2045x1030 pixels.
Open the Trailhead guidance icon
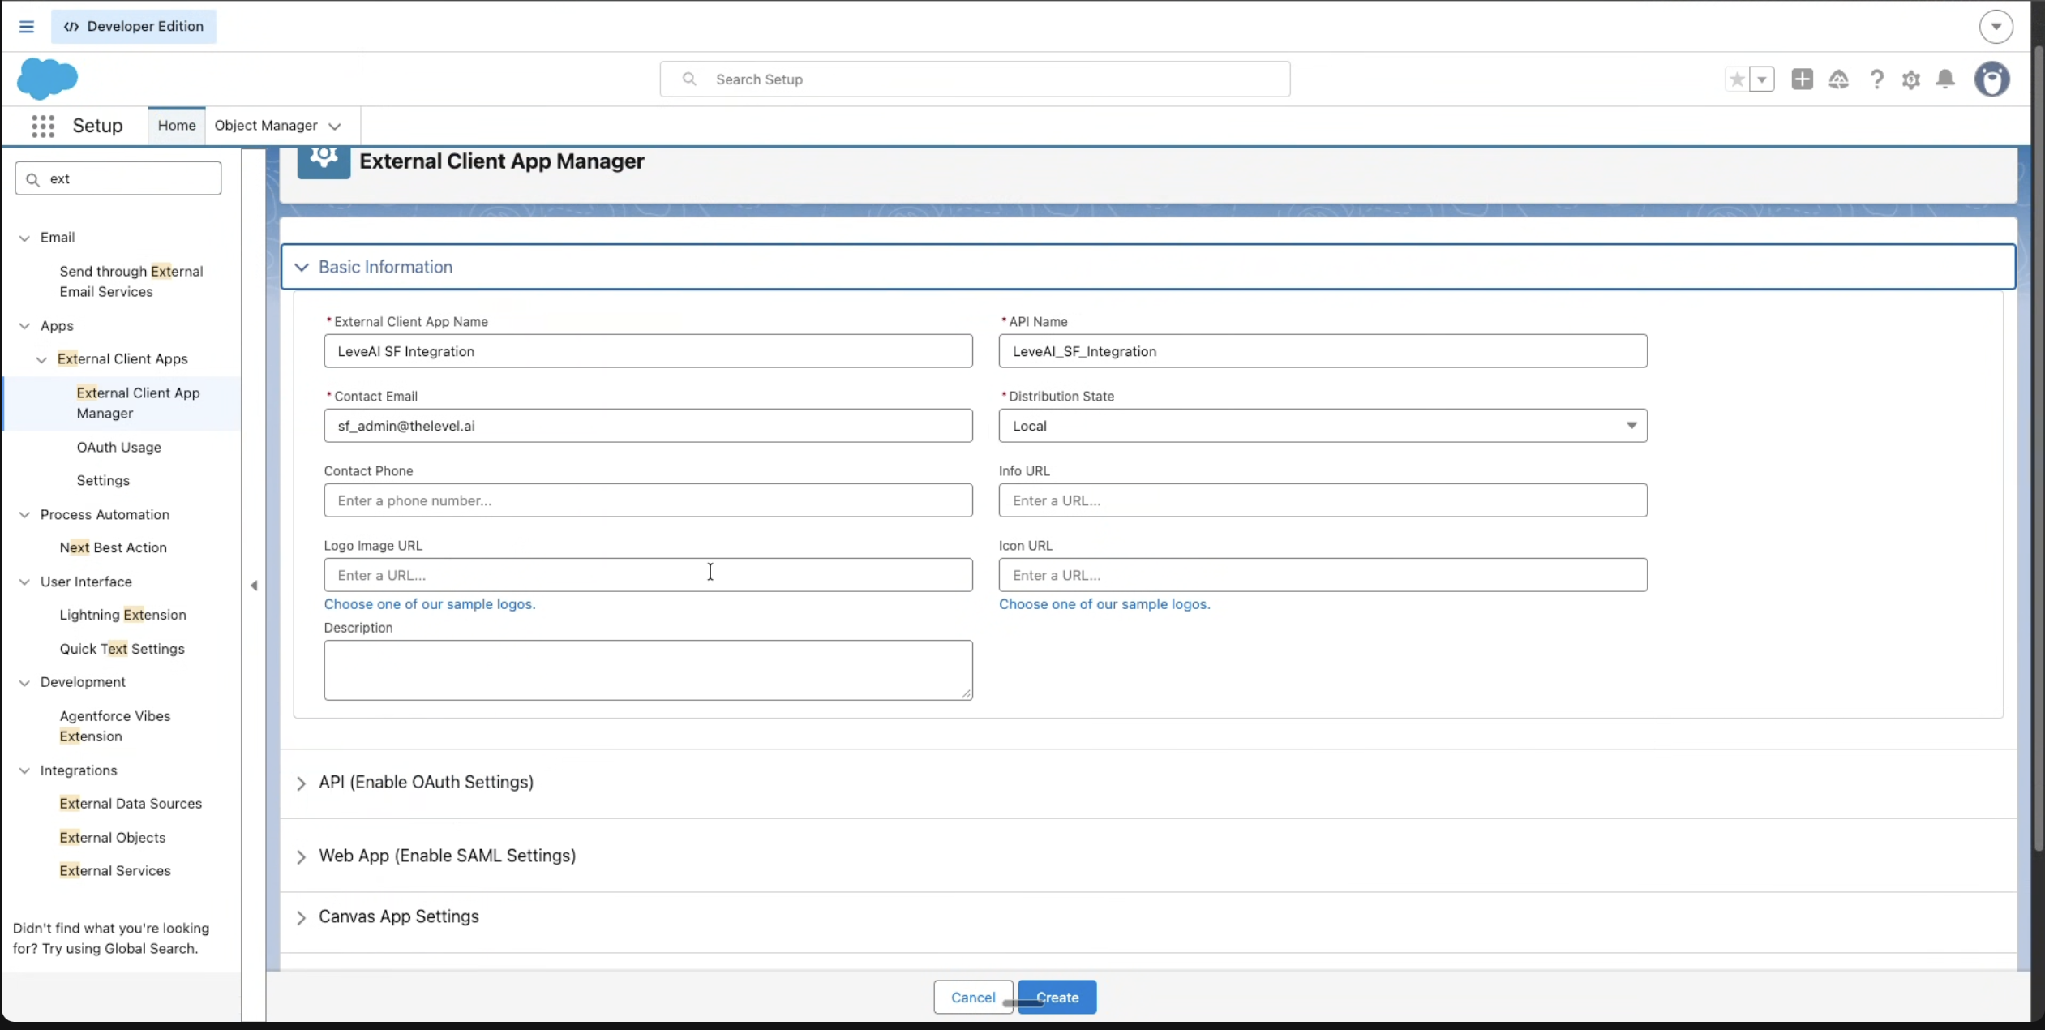(1839, 79)
